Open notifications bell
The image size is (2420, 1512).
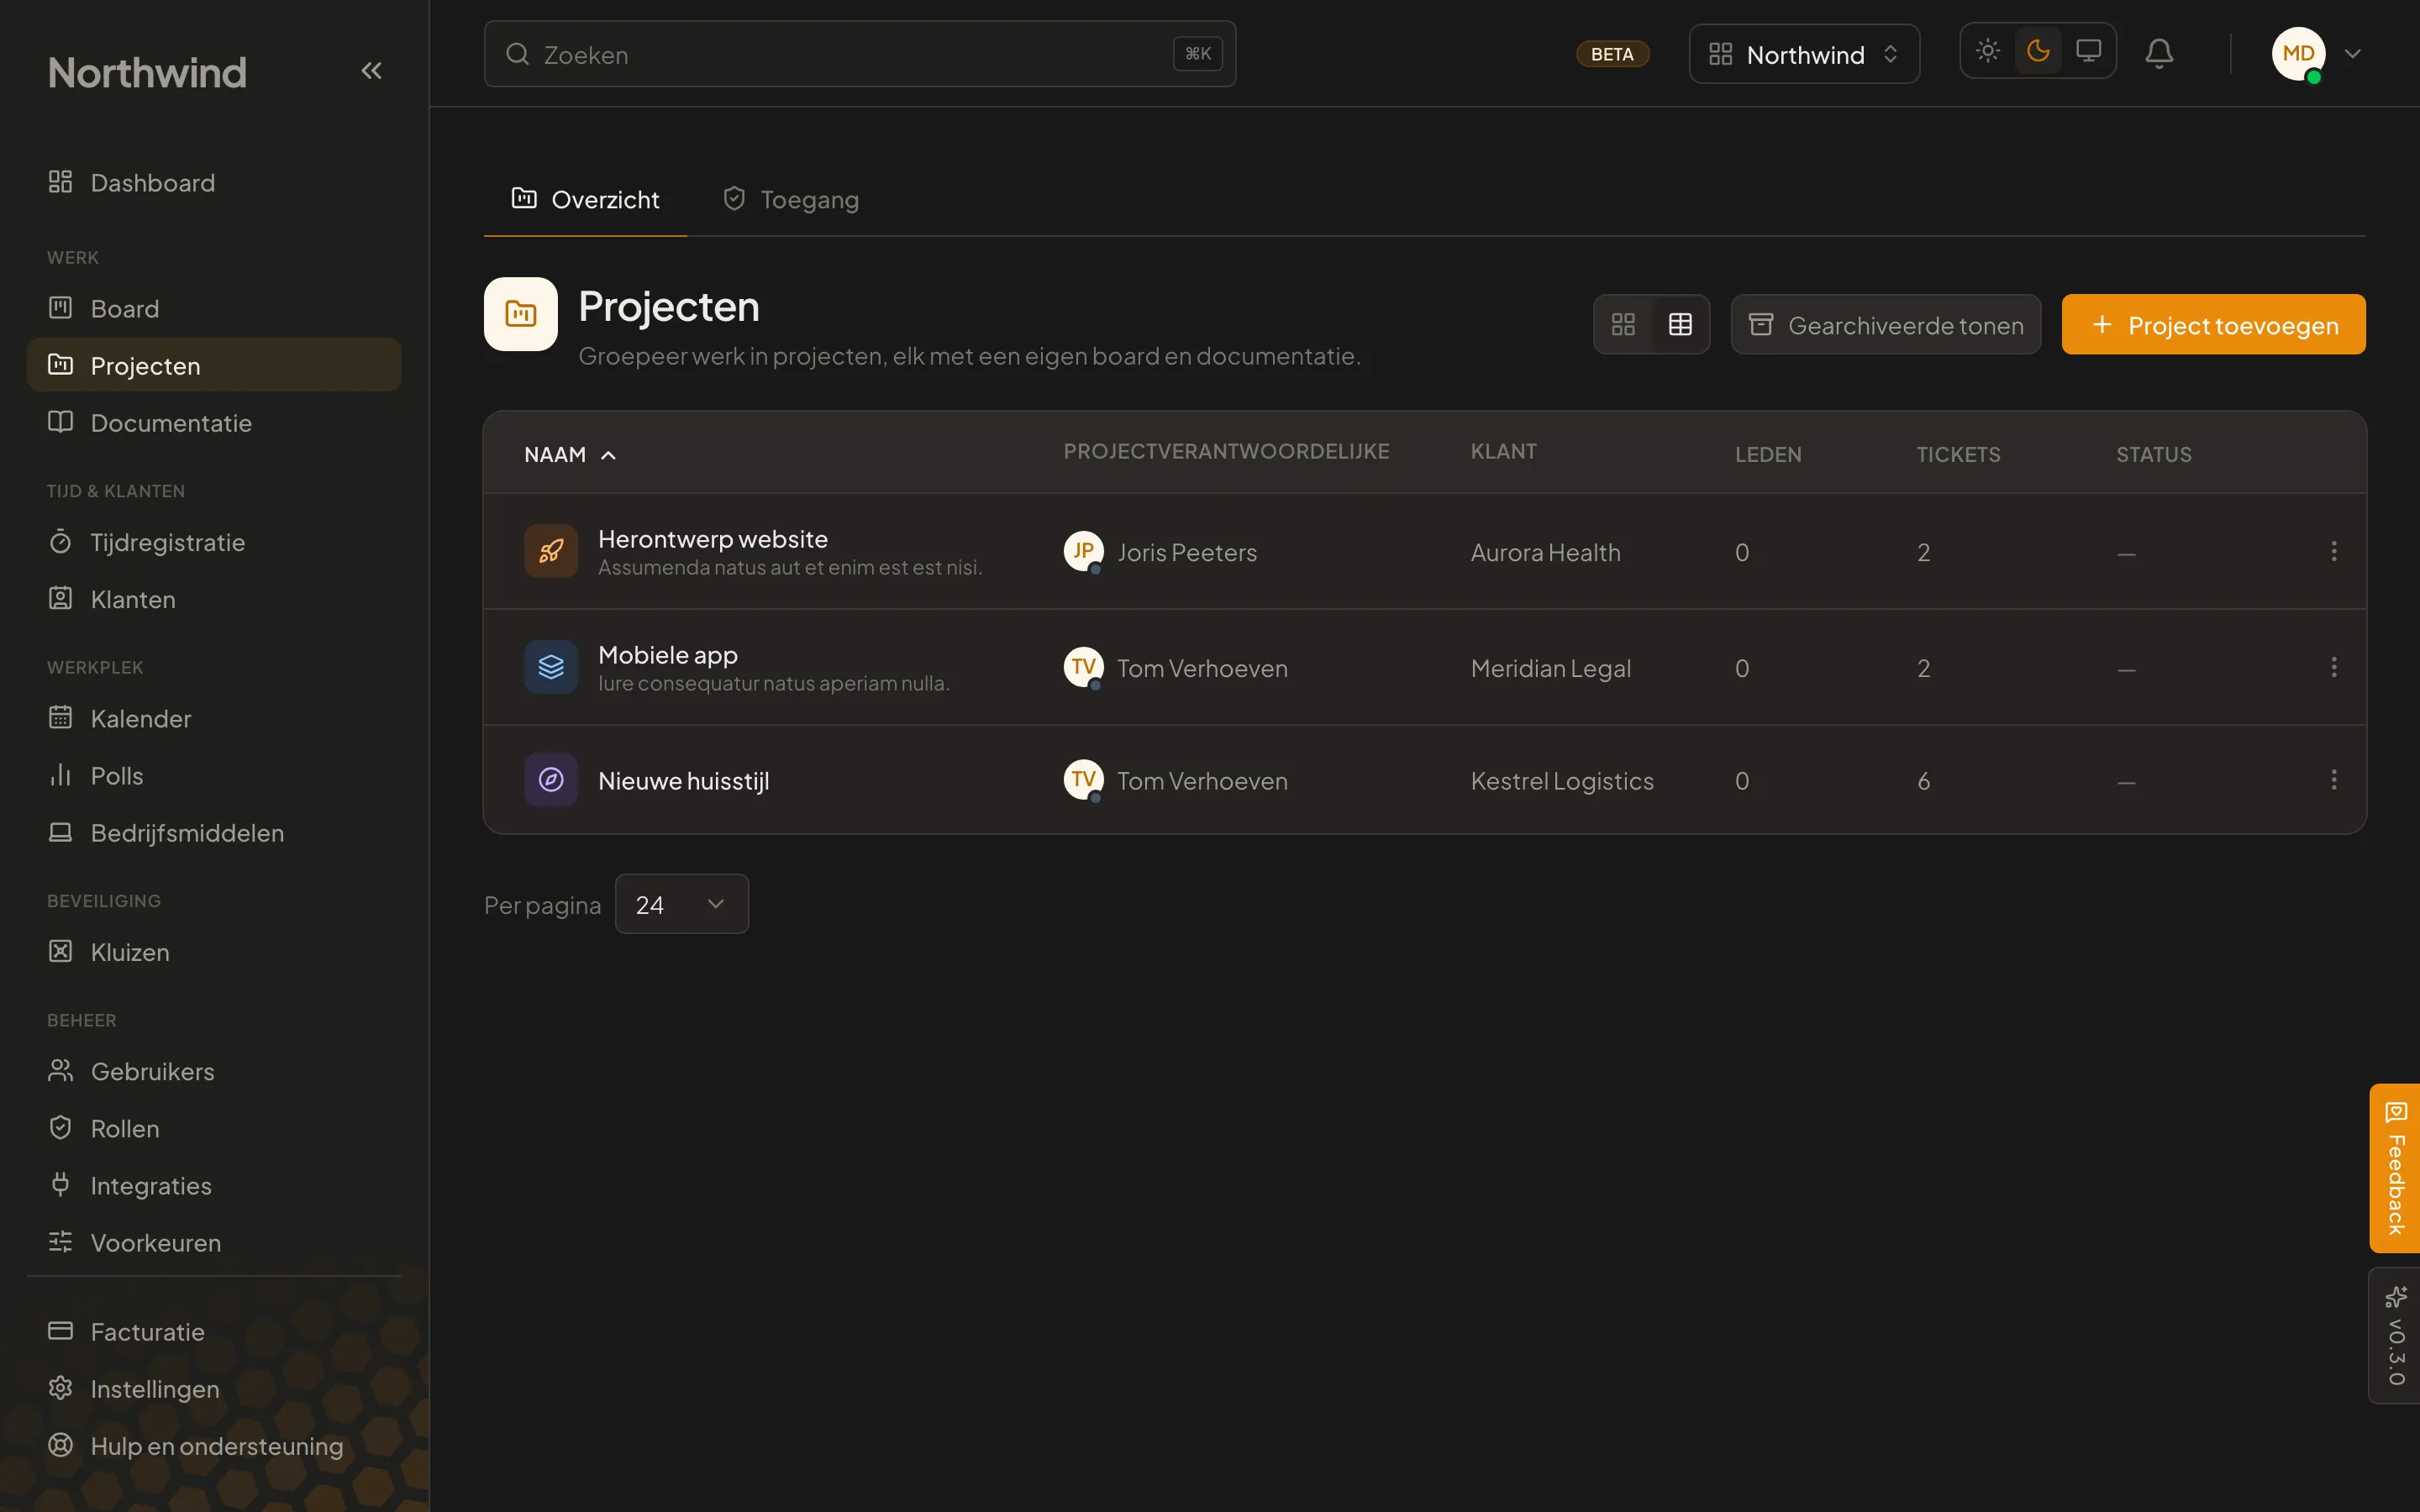click(2159, 54)
